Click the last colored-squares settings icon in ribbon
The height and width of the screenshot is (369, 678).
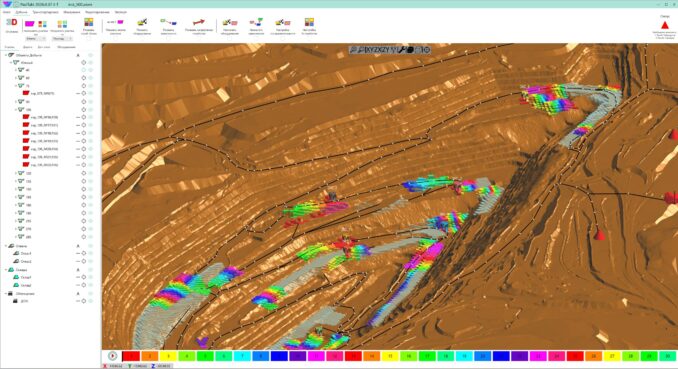coord(309,22)
